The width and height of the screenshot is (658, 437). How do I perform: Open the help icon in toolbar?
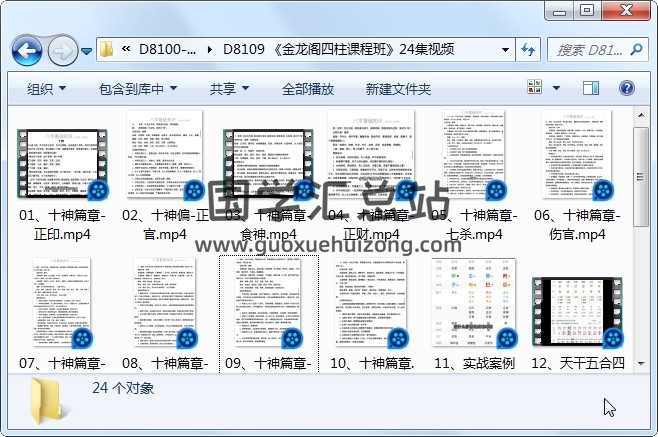(627, 89)
